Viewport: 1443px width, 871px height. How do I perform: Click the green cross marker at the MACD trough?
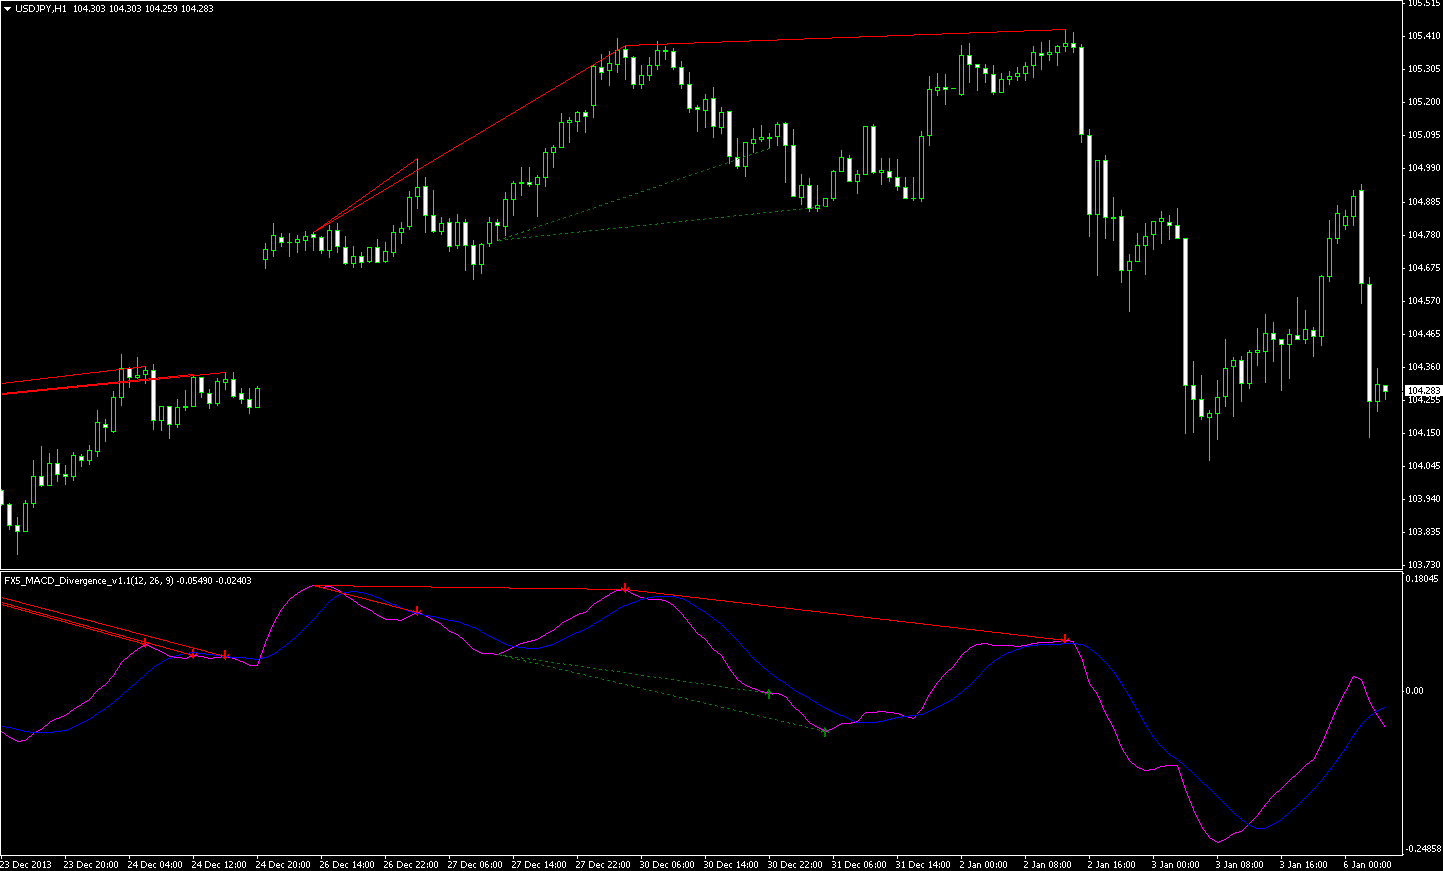tap(825, 732)
